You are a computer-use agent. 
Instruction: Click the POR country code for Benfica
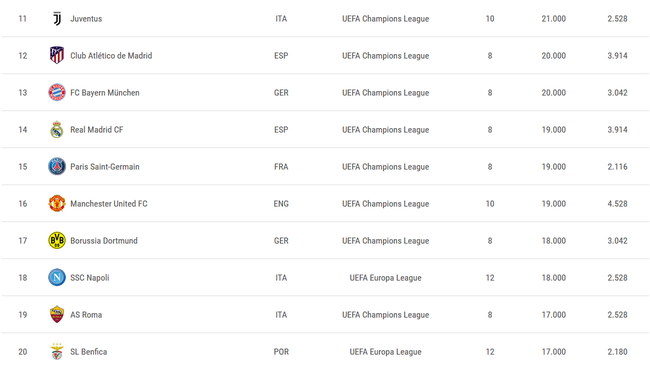pos(281,352)
